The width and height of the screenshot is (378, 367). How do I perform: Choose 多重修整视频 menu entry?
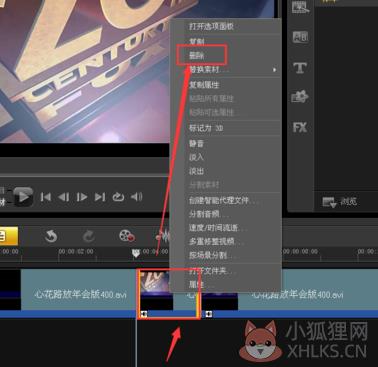(216, 241)
